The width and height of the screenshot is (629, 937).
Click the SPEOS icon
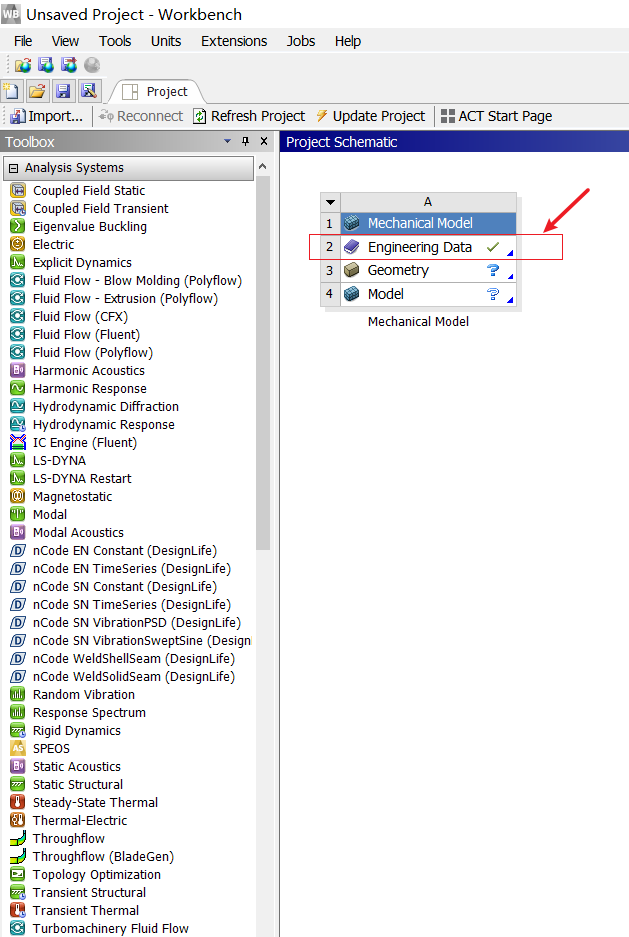point(18,748)
